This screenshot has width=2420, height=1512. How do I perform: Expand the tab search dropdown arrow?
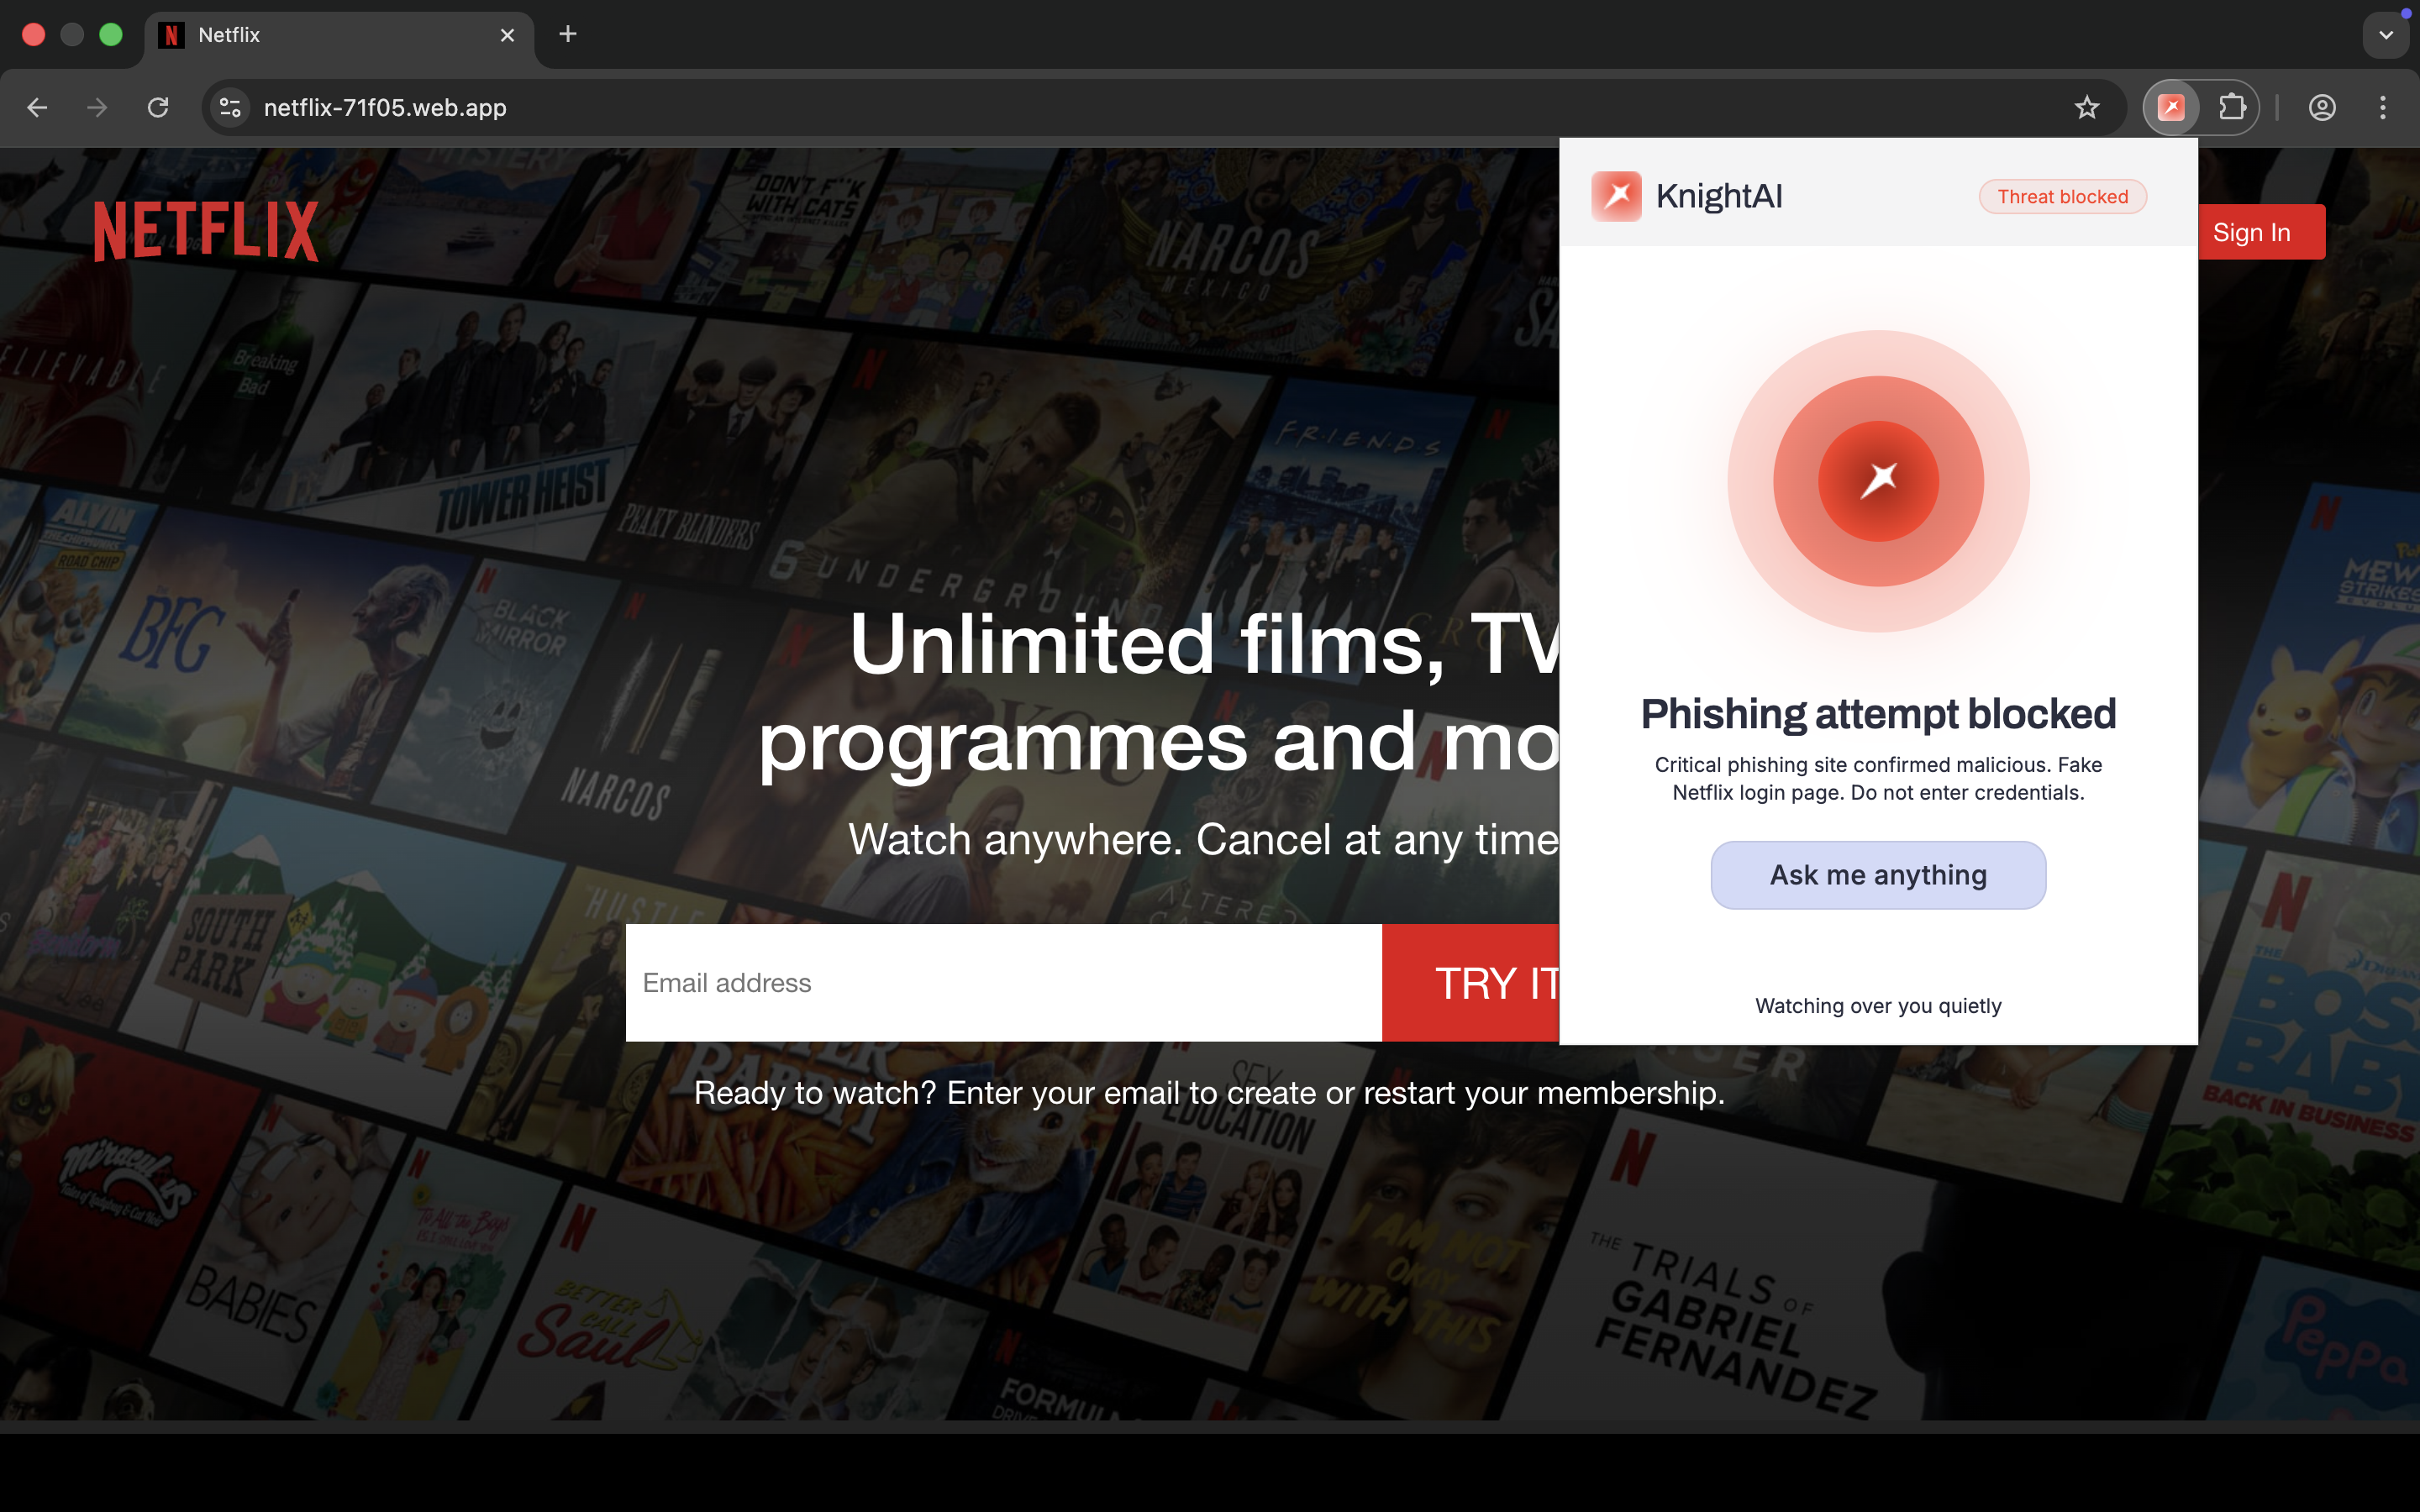click(2386, 35)
